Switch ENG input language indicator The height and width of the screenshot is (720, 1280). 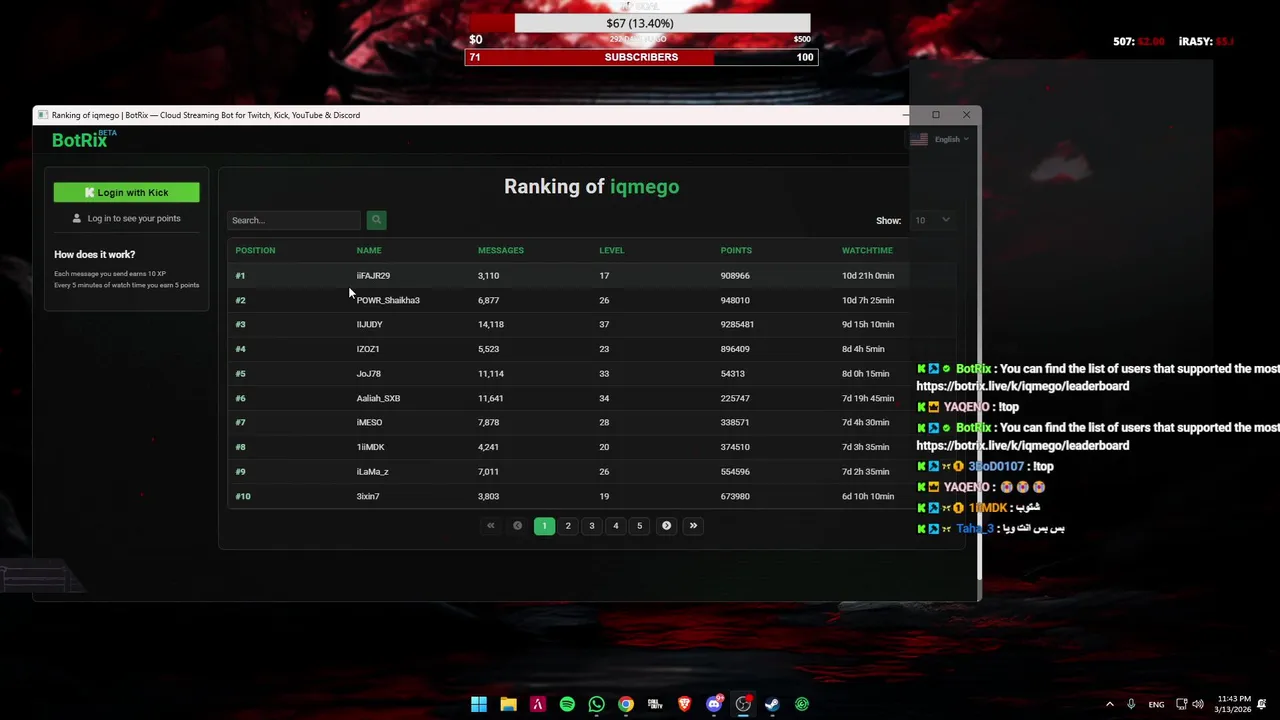click(x=1156, y=704)
